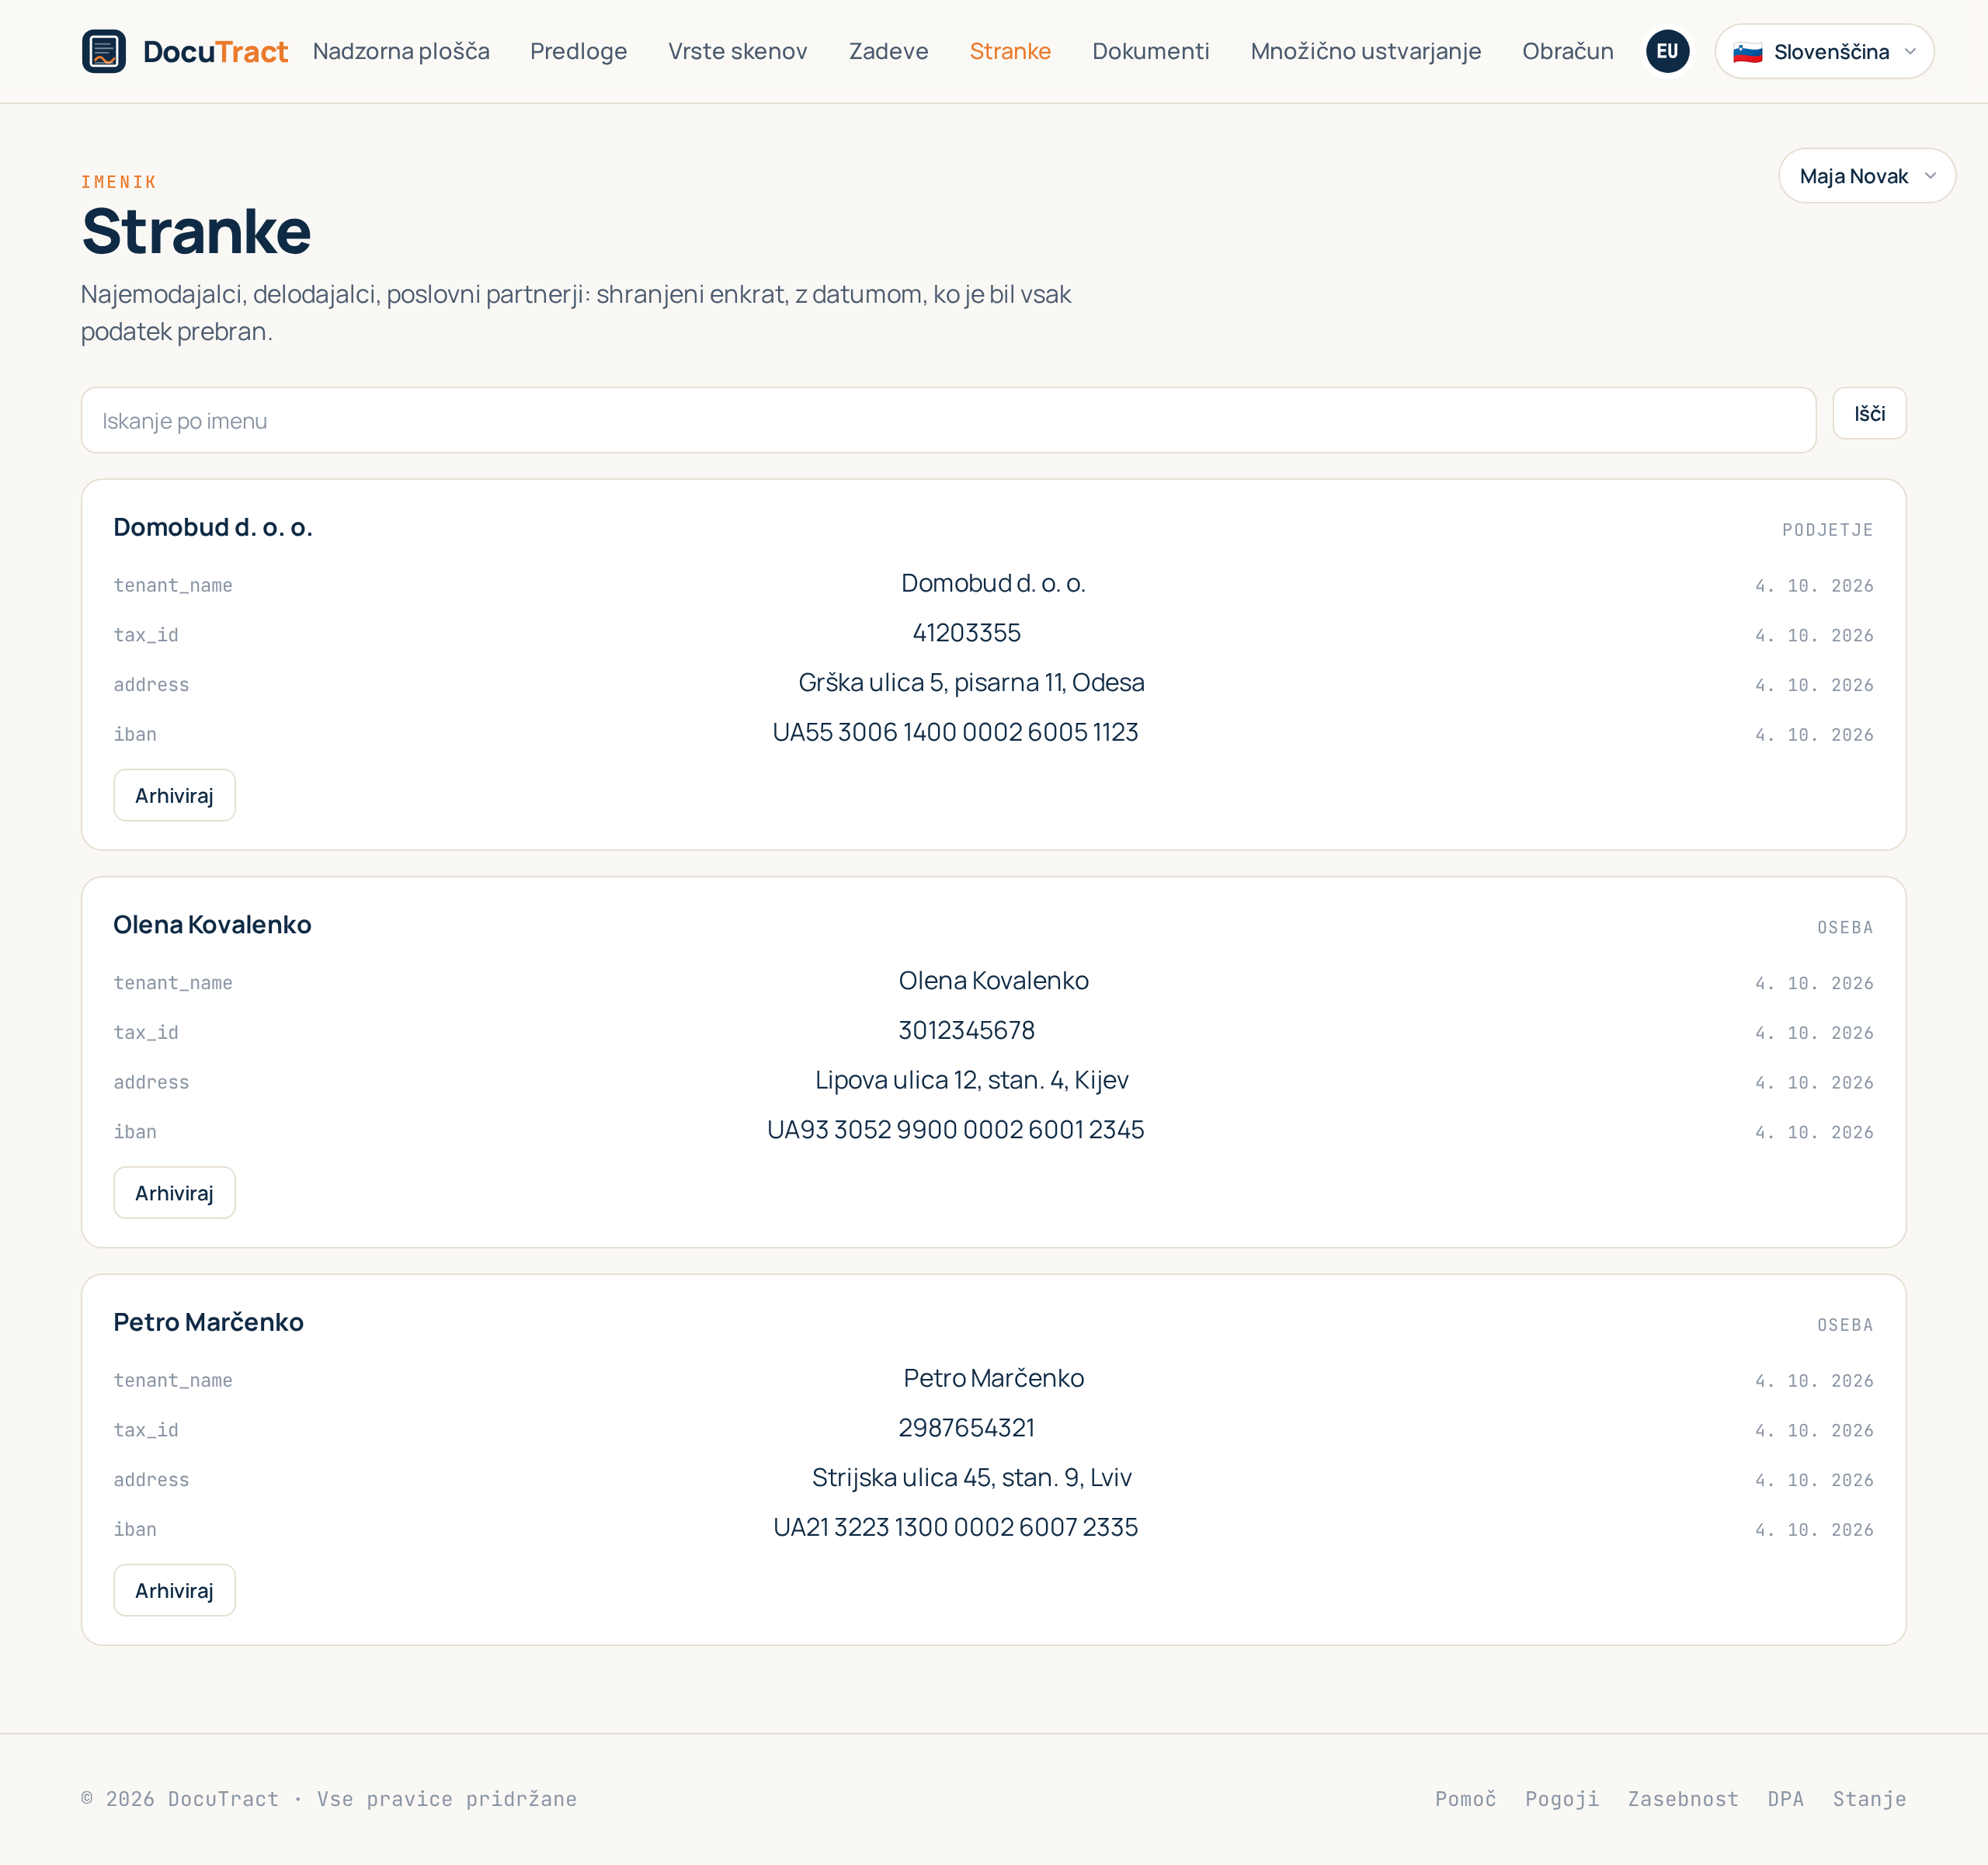
Task: Click the EU region badge
Action: pos(1667,51)
